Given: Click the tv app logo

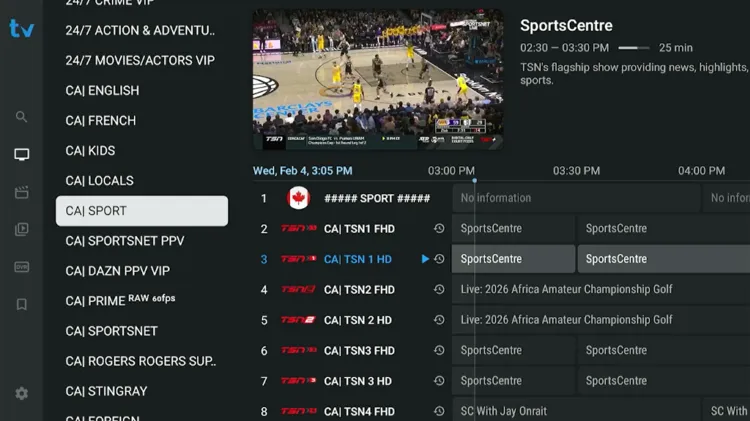Looking at the screenshot, I should coord(22,29).
